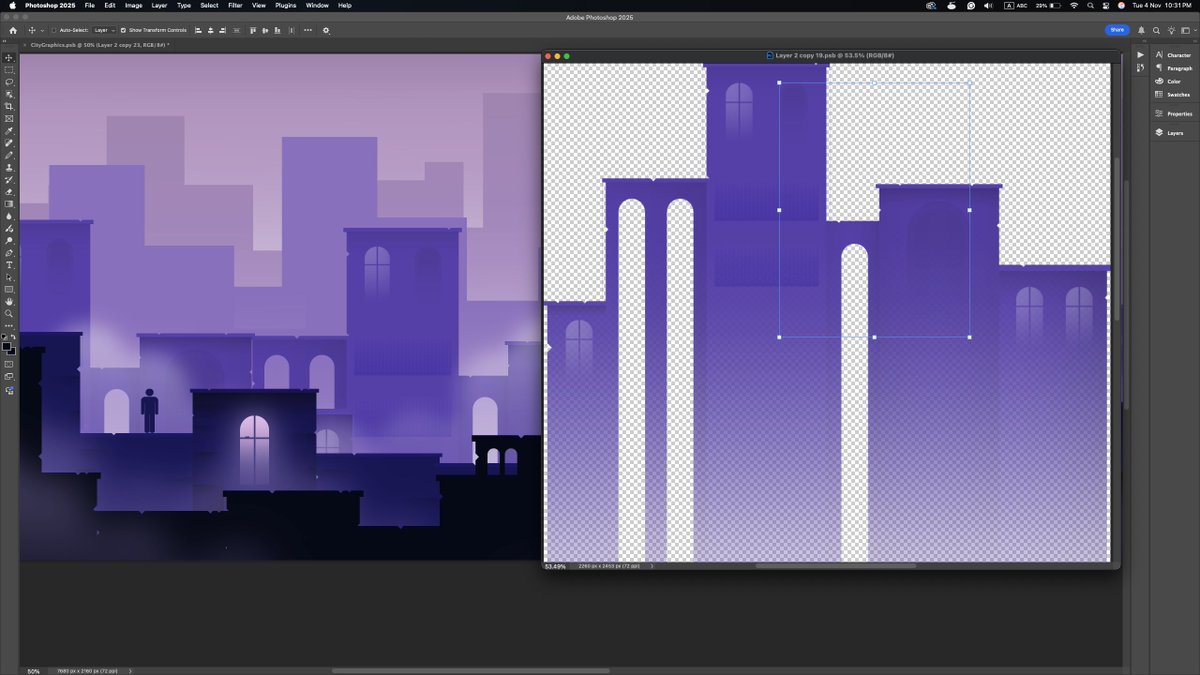This screenshot has height=675, width=1200.
Task: Toggle Quick Mask mode
Action: [8, 364]
